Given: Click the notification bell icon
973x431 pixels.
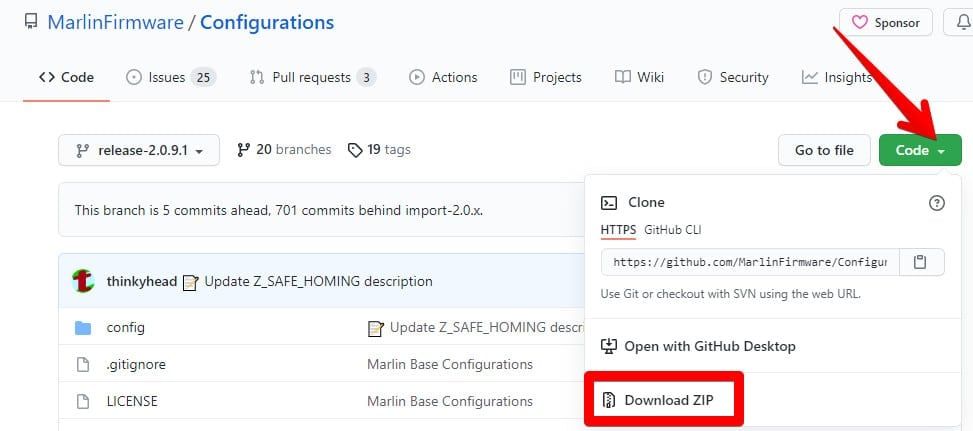Looking at the screenshot, I should [960, 22].
